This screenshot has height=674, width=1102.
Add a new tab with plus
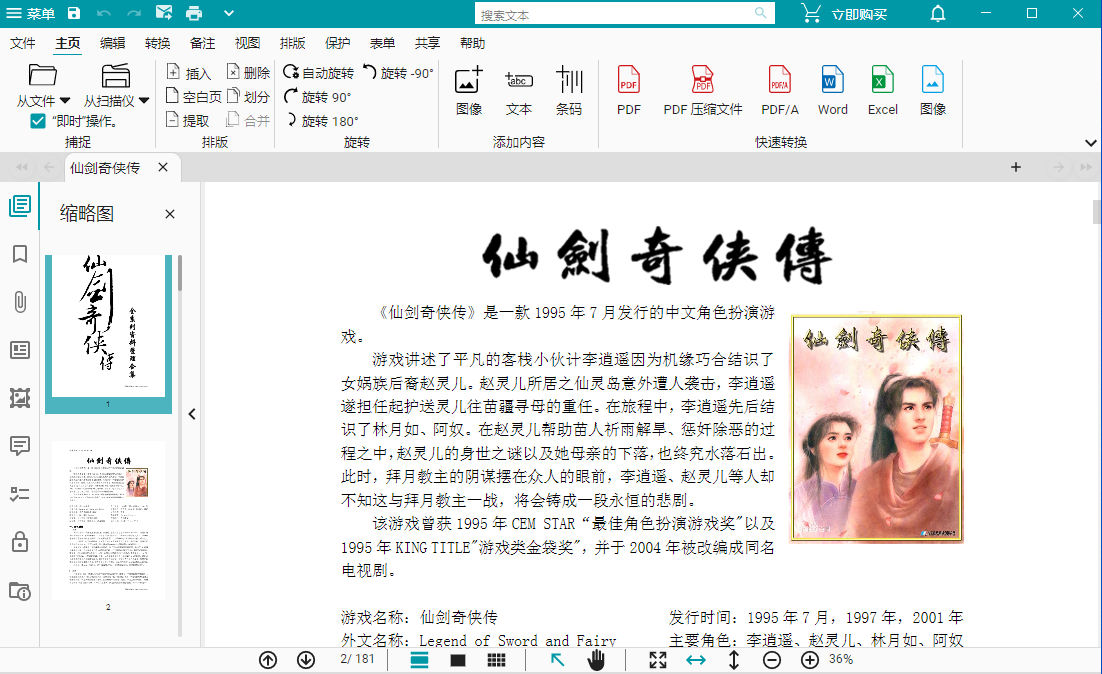coord(1016,167)
